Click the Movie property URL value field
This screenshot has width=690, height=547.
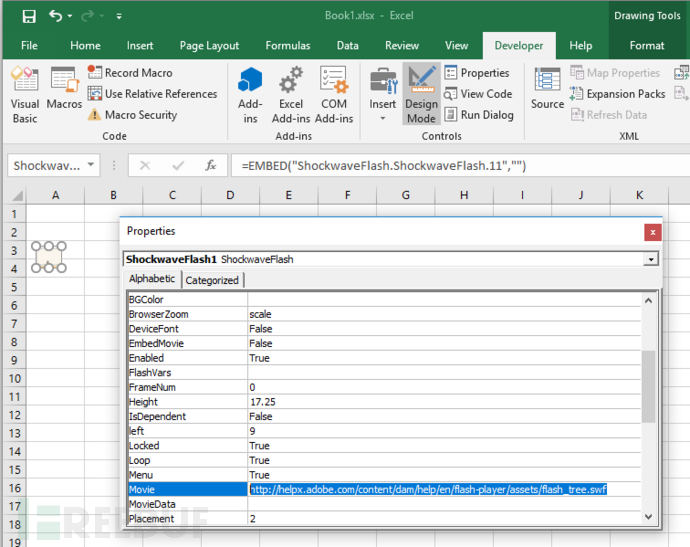point(428,489)
